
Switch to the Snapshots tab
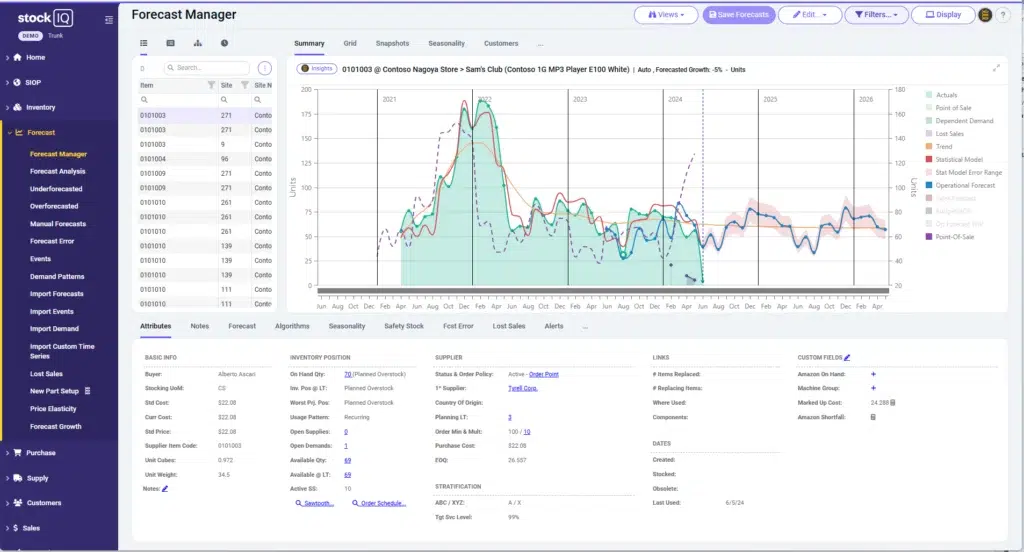click(x=392, y=44)
